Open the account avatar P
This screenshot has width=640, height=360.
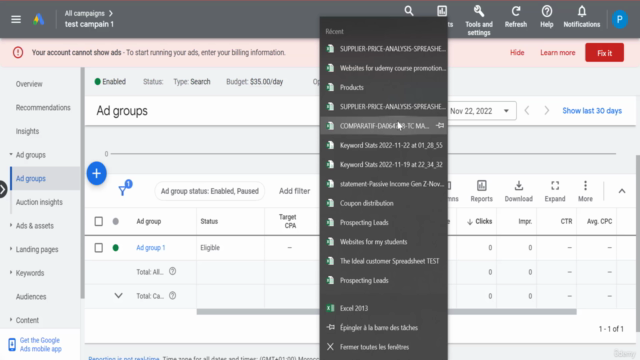[620, 19]
